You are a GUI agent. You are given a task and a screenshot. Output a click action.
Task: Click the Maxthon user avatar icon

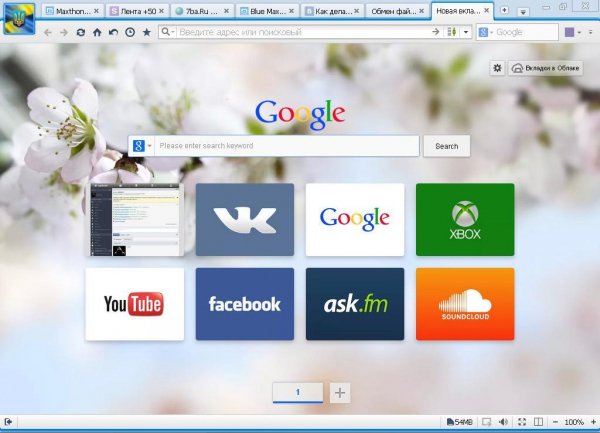[19, 18]
